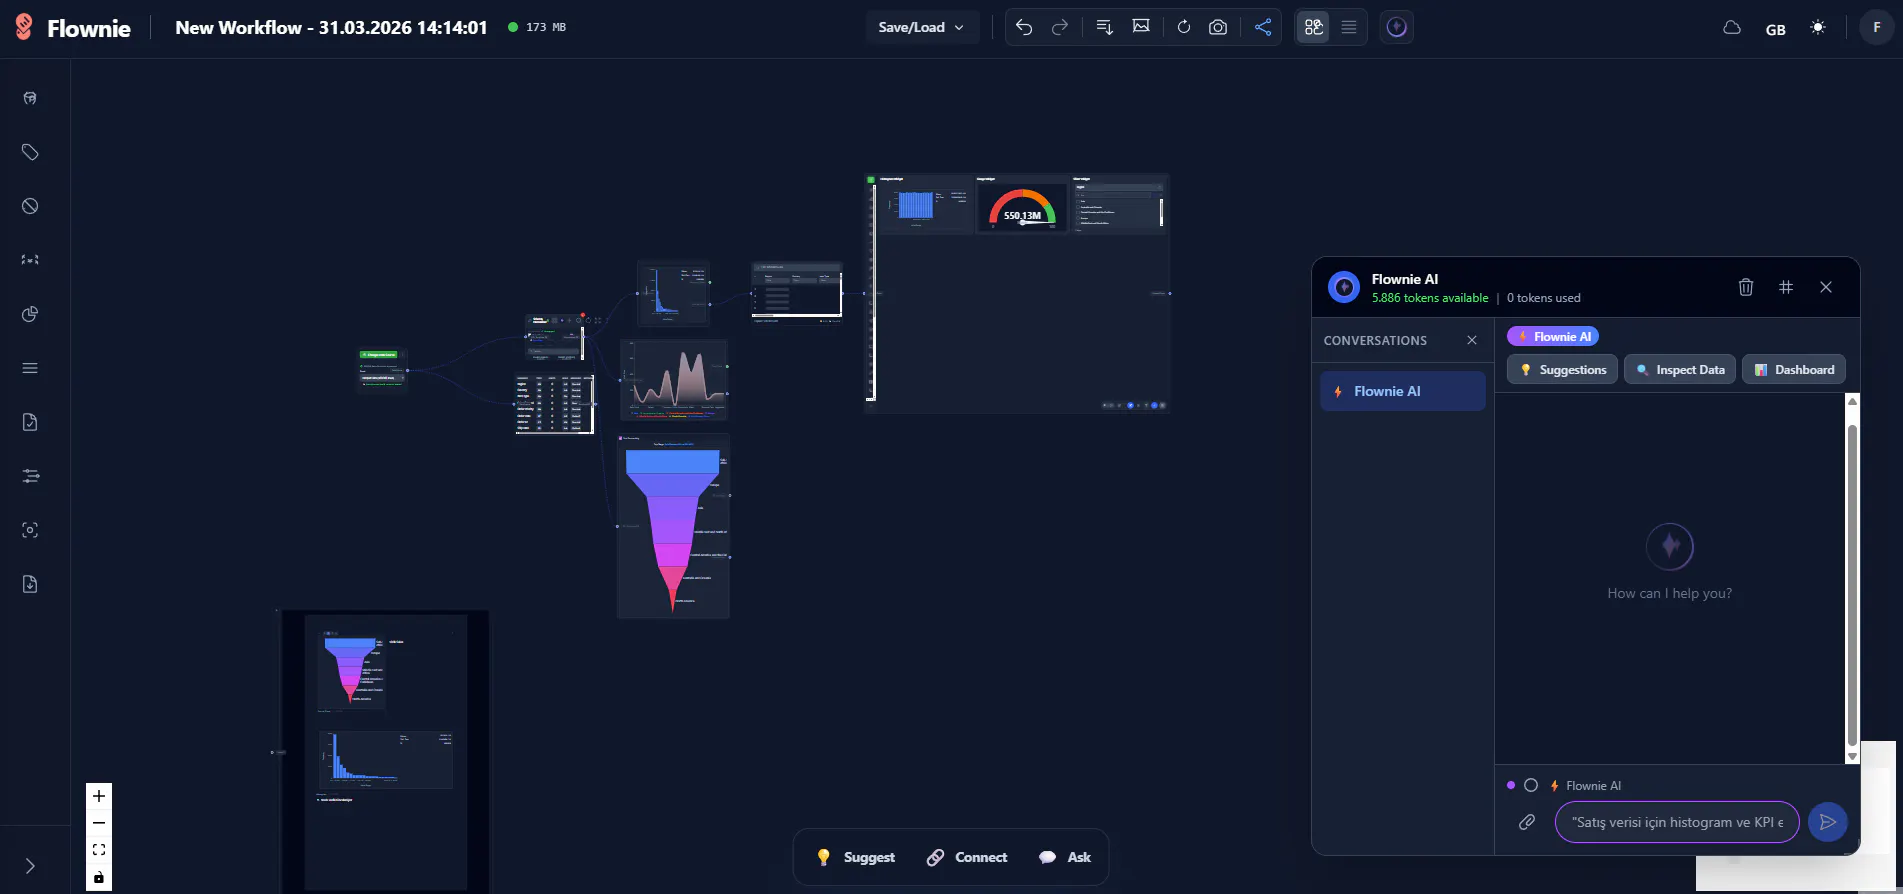The width and height of the screenshot is (1903, 894).
Task: Zoom in the canvas with plus button
Action: click(x=99, y=796)
